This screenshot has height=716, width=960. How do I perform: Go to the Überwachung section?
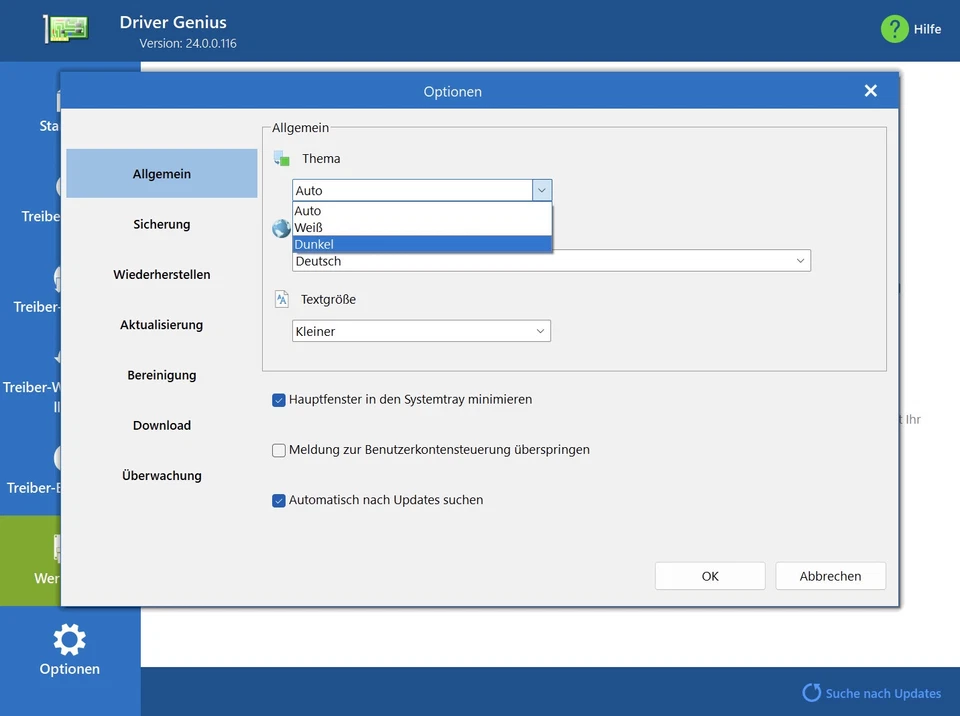pos(161,475)
